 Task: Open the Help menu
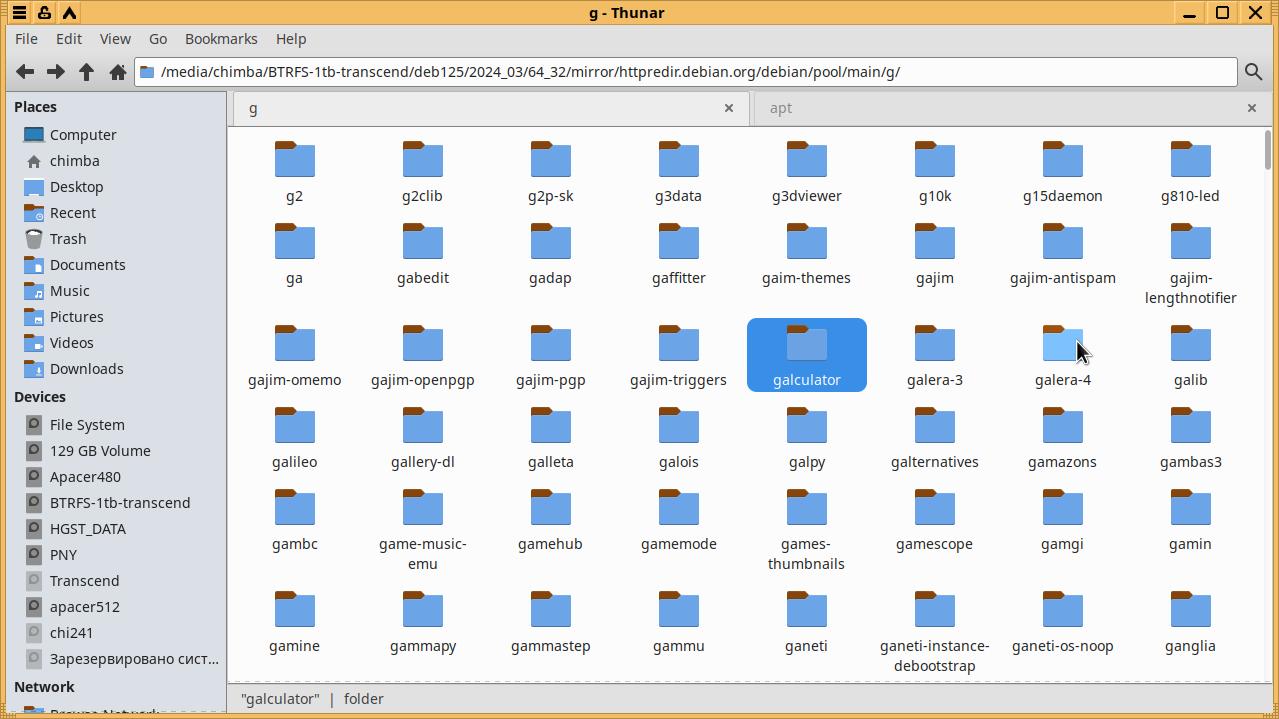coord(291,39)
